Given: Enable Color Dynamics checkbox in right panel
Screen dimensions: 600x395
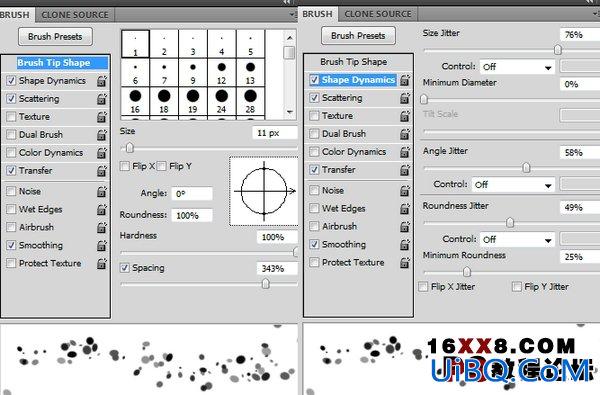Looking at the screenshot, I should tap(314, 152).
